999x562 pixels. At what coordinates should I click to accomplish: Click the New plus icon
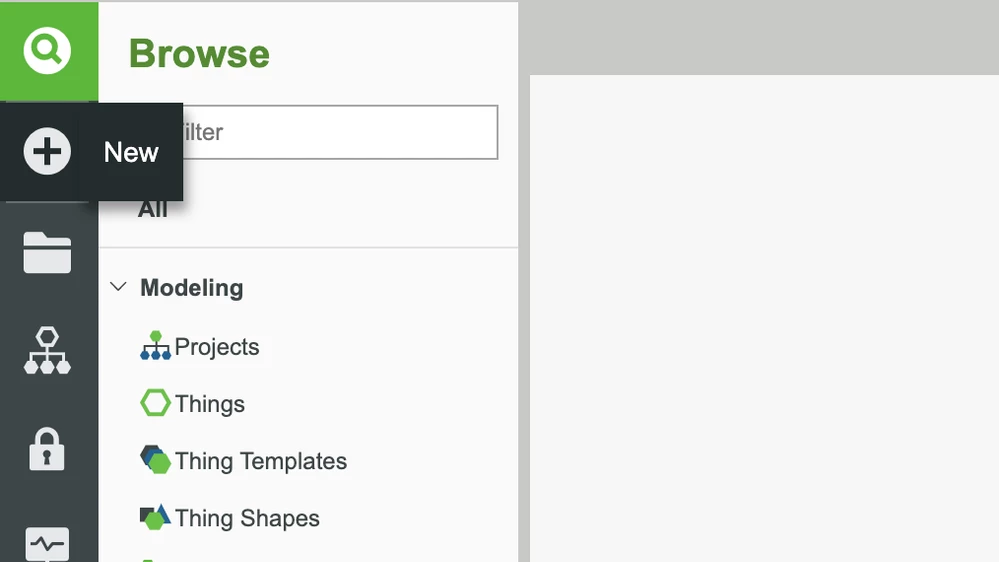pos(48,152)
